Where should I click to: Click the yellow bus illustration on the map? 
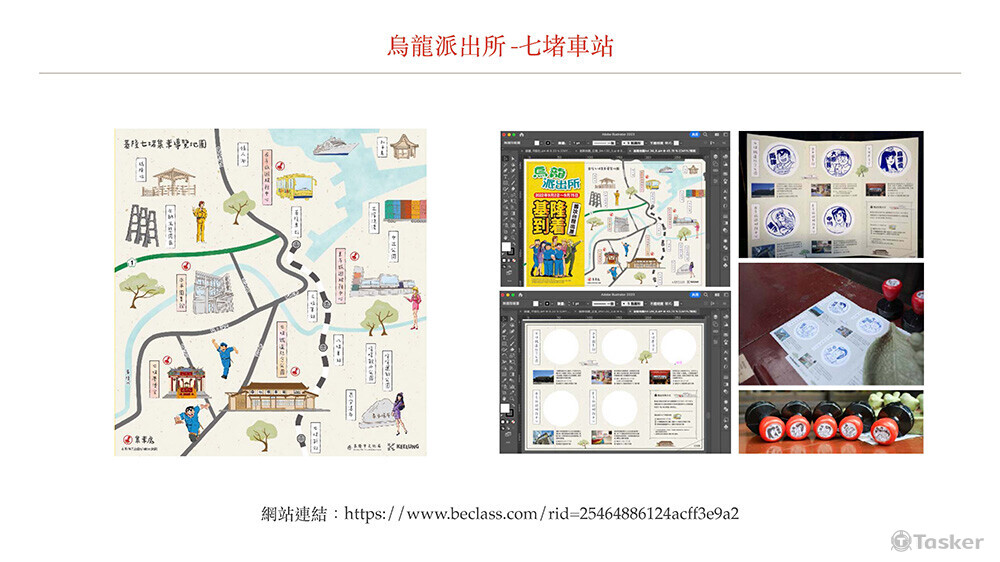click(x=294, y=185)
